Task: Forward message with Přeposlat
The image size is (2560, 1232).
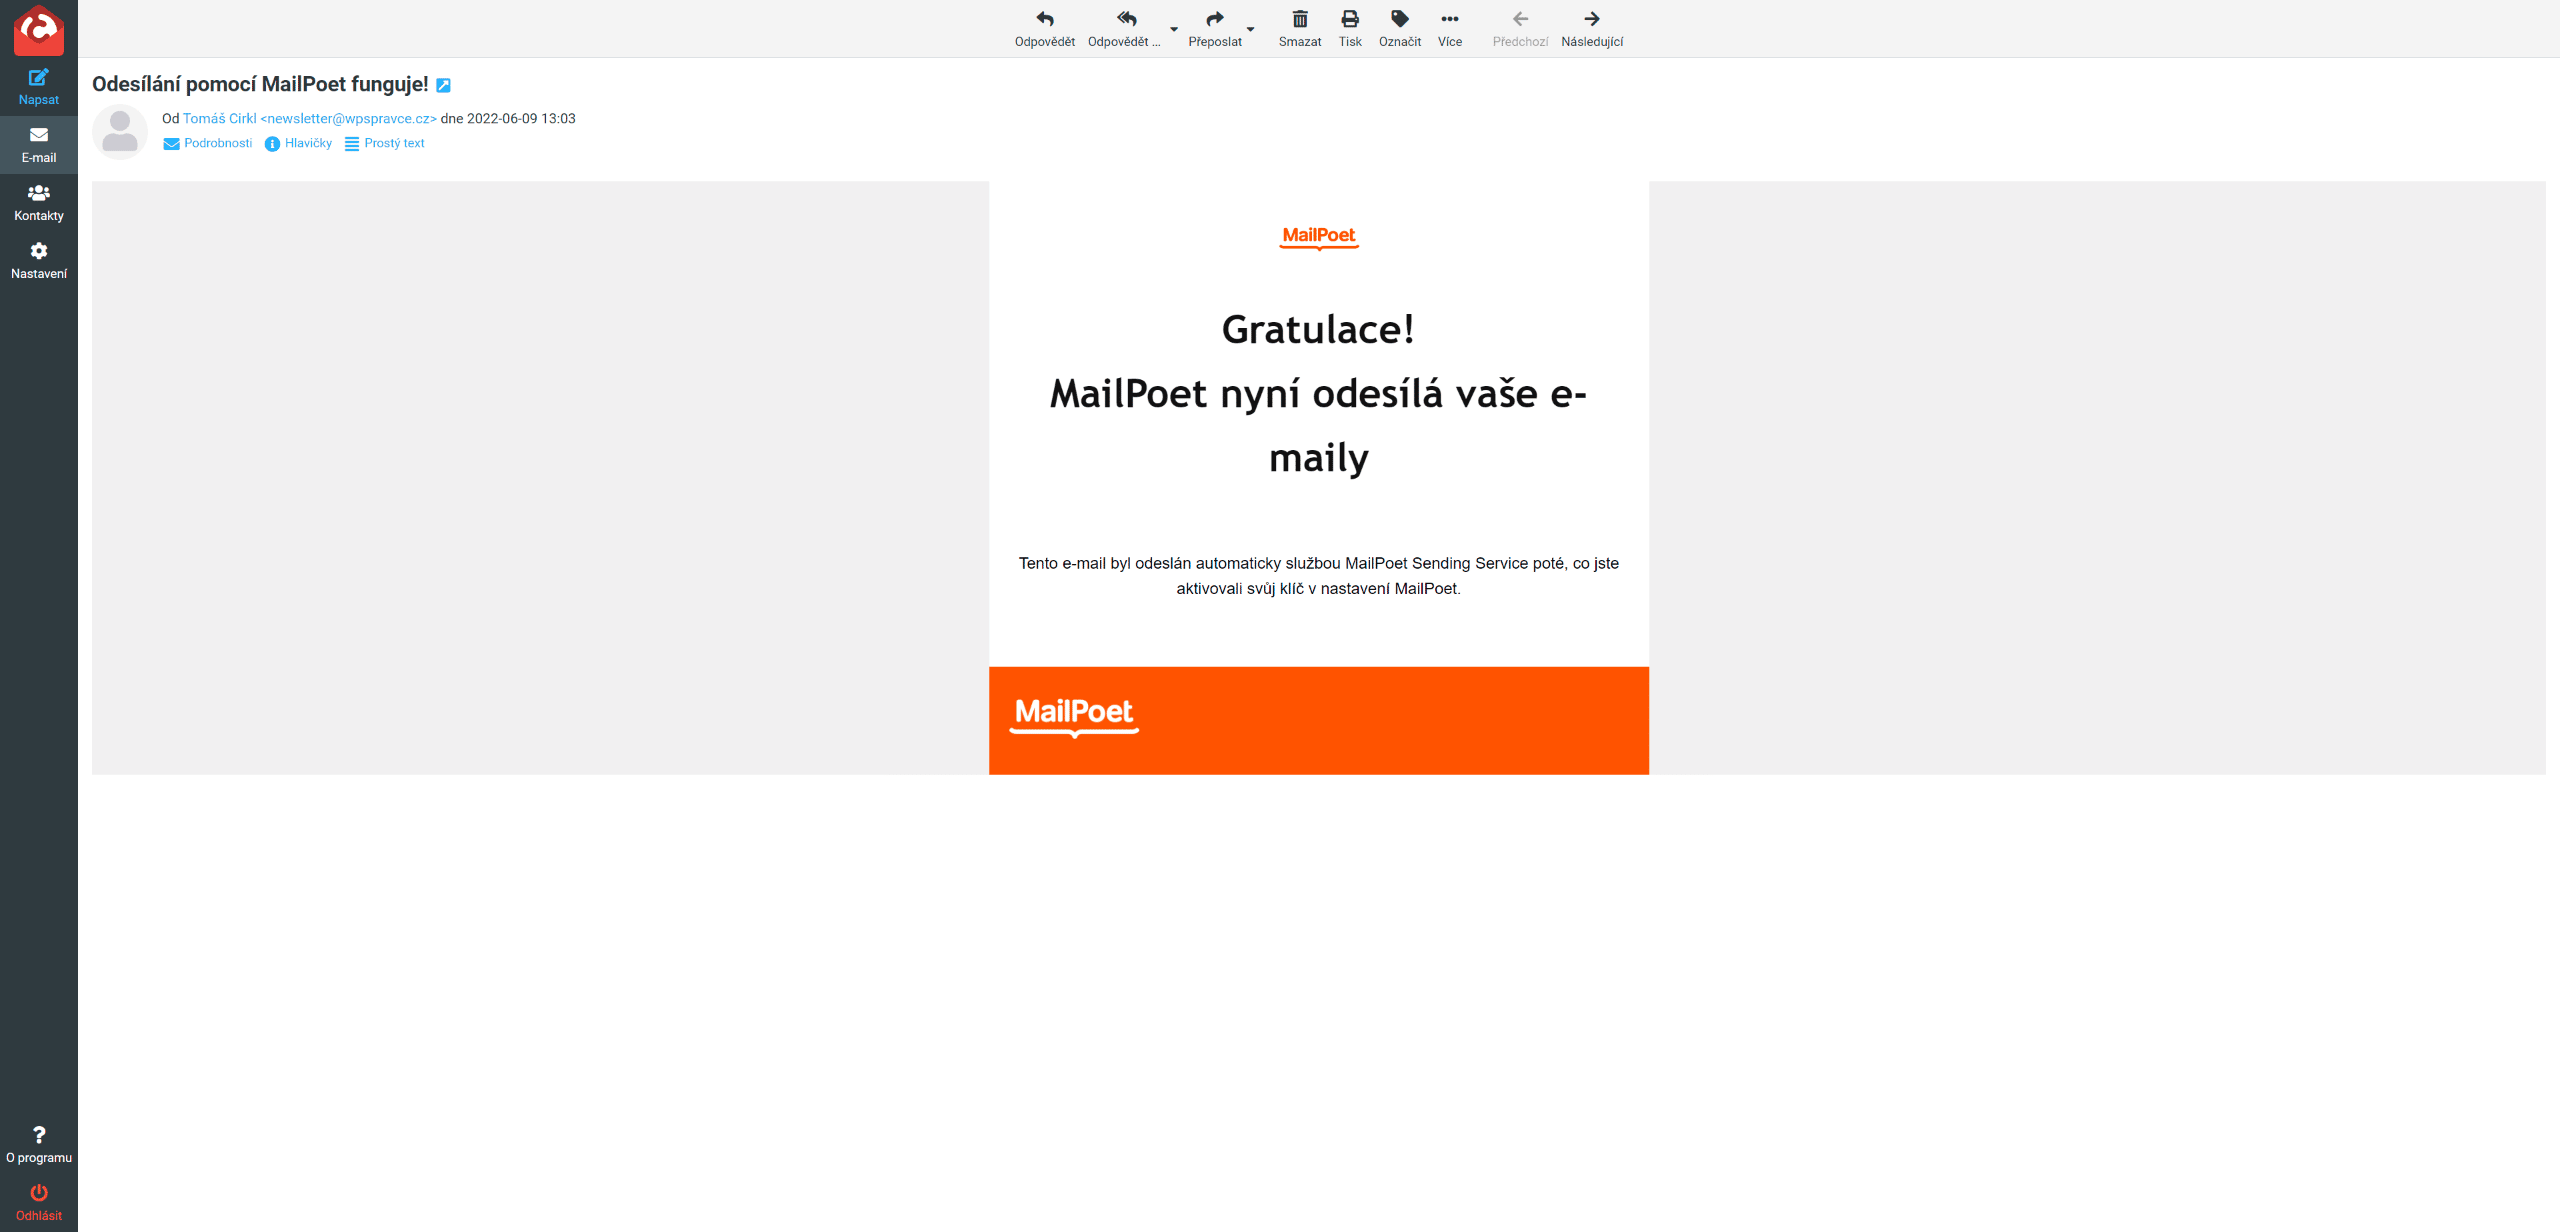Action: [1215, 29]
